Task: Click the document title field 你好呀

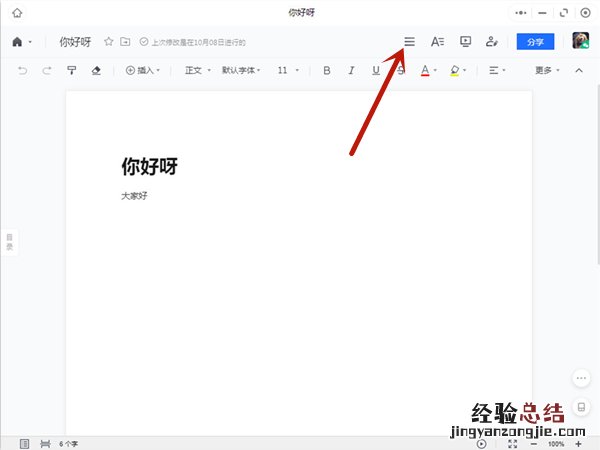Action: coord(76,42)
